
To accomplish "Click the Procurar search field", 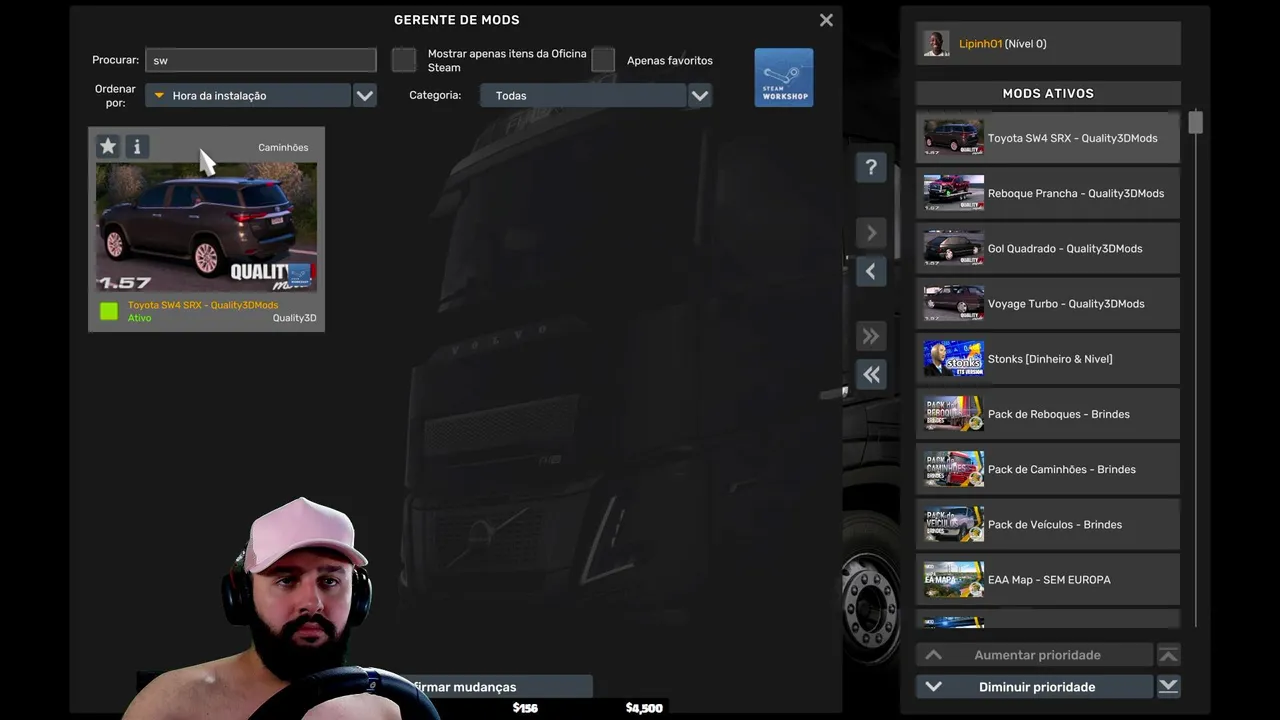I will pos(261,60).
